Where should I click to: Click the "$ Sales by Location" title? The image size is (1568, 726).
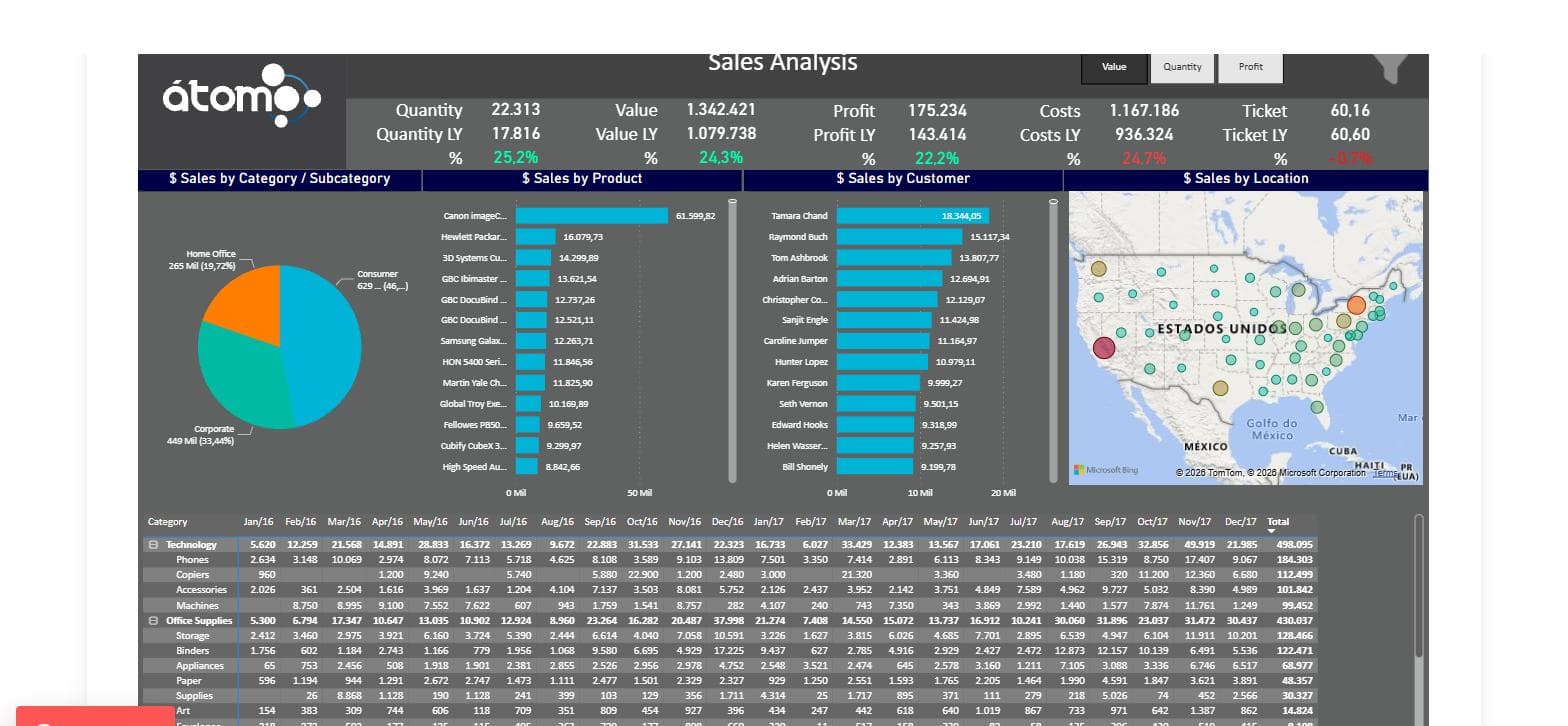(1246, 179)
